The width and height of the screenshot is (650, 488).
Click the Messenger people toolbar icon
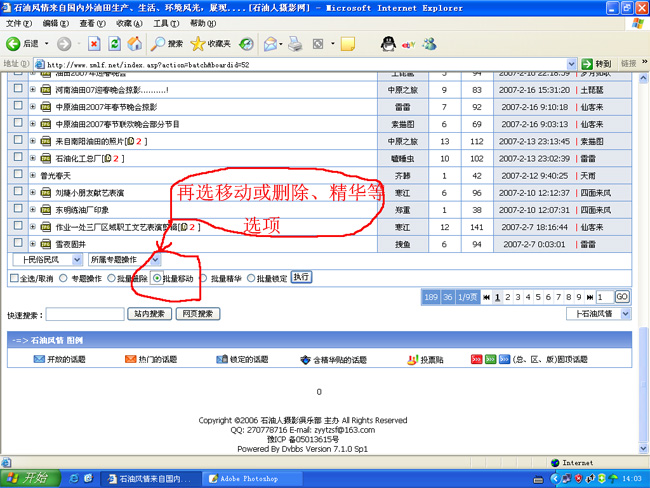click(x=429, y=44)
